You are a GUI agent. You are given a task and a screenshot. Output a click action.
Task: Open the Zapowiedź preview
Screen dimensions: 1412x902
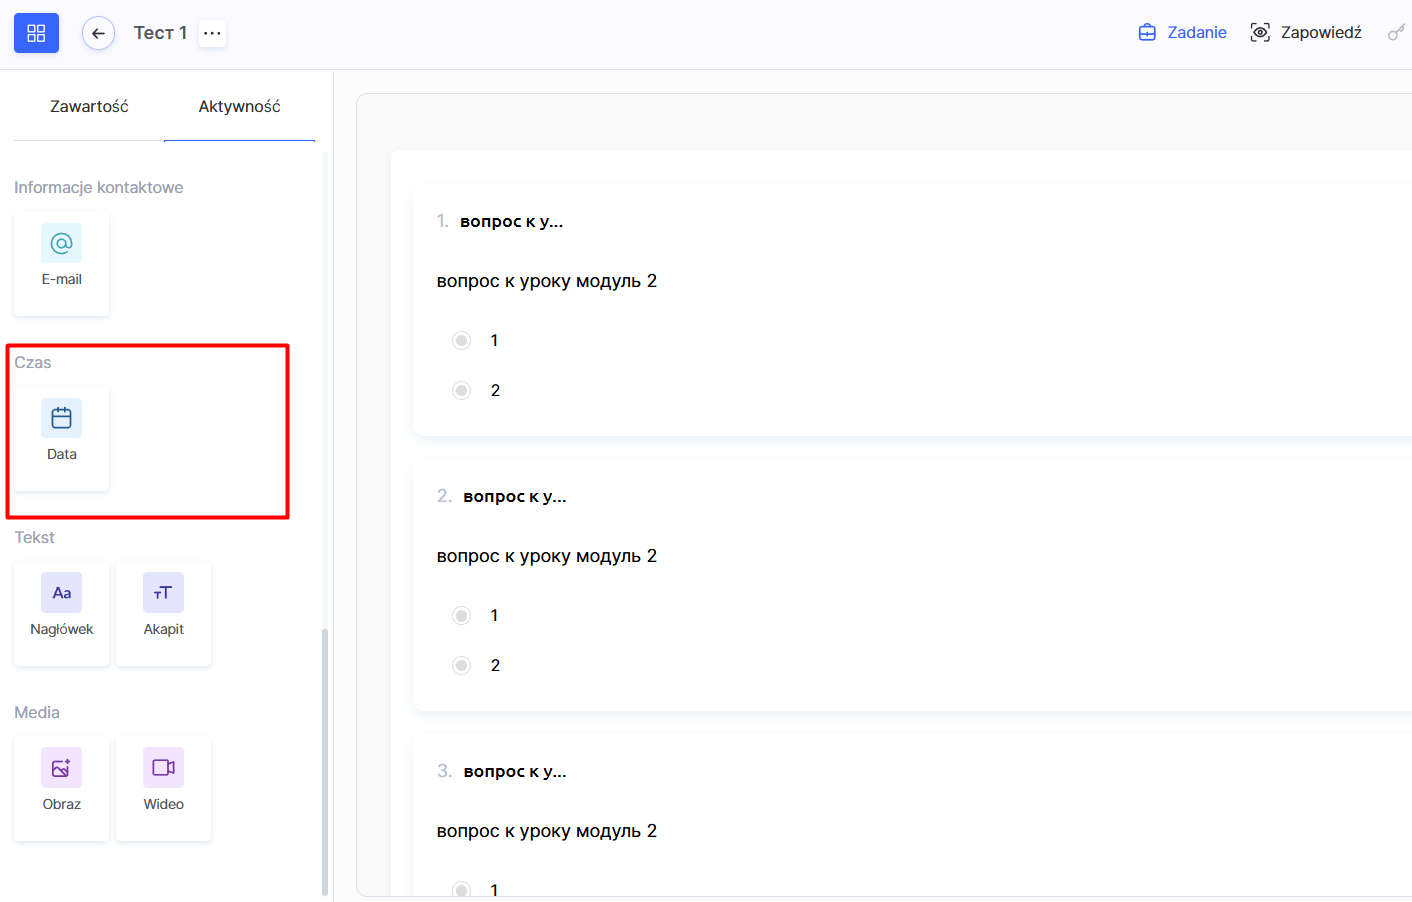coord(1306,33)
